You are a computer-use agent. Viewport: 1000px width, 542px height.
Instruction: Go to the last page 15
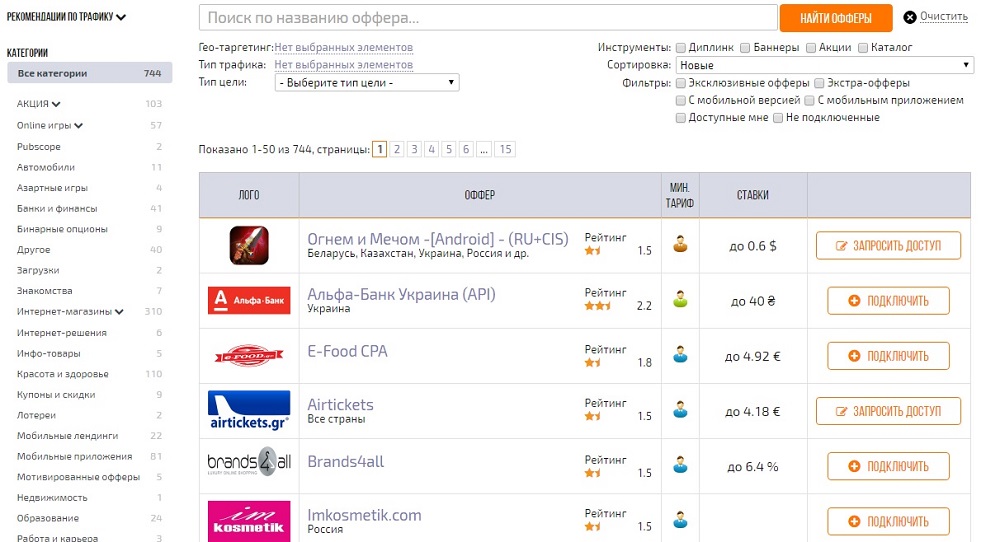505,149
